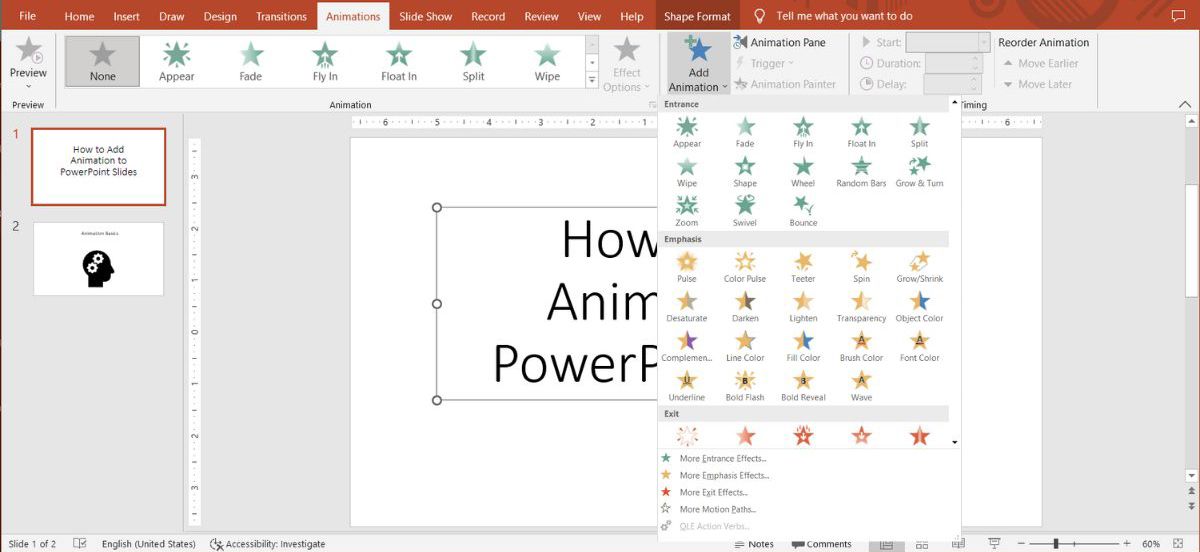This screenshot has height=552, width=1200.
Task: Choose the Lighten emphasis effect
Action: tap(803, 307)
